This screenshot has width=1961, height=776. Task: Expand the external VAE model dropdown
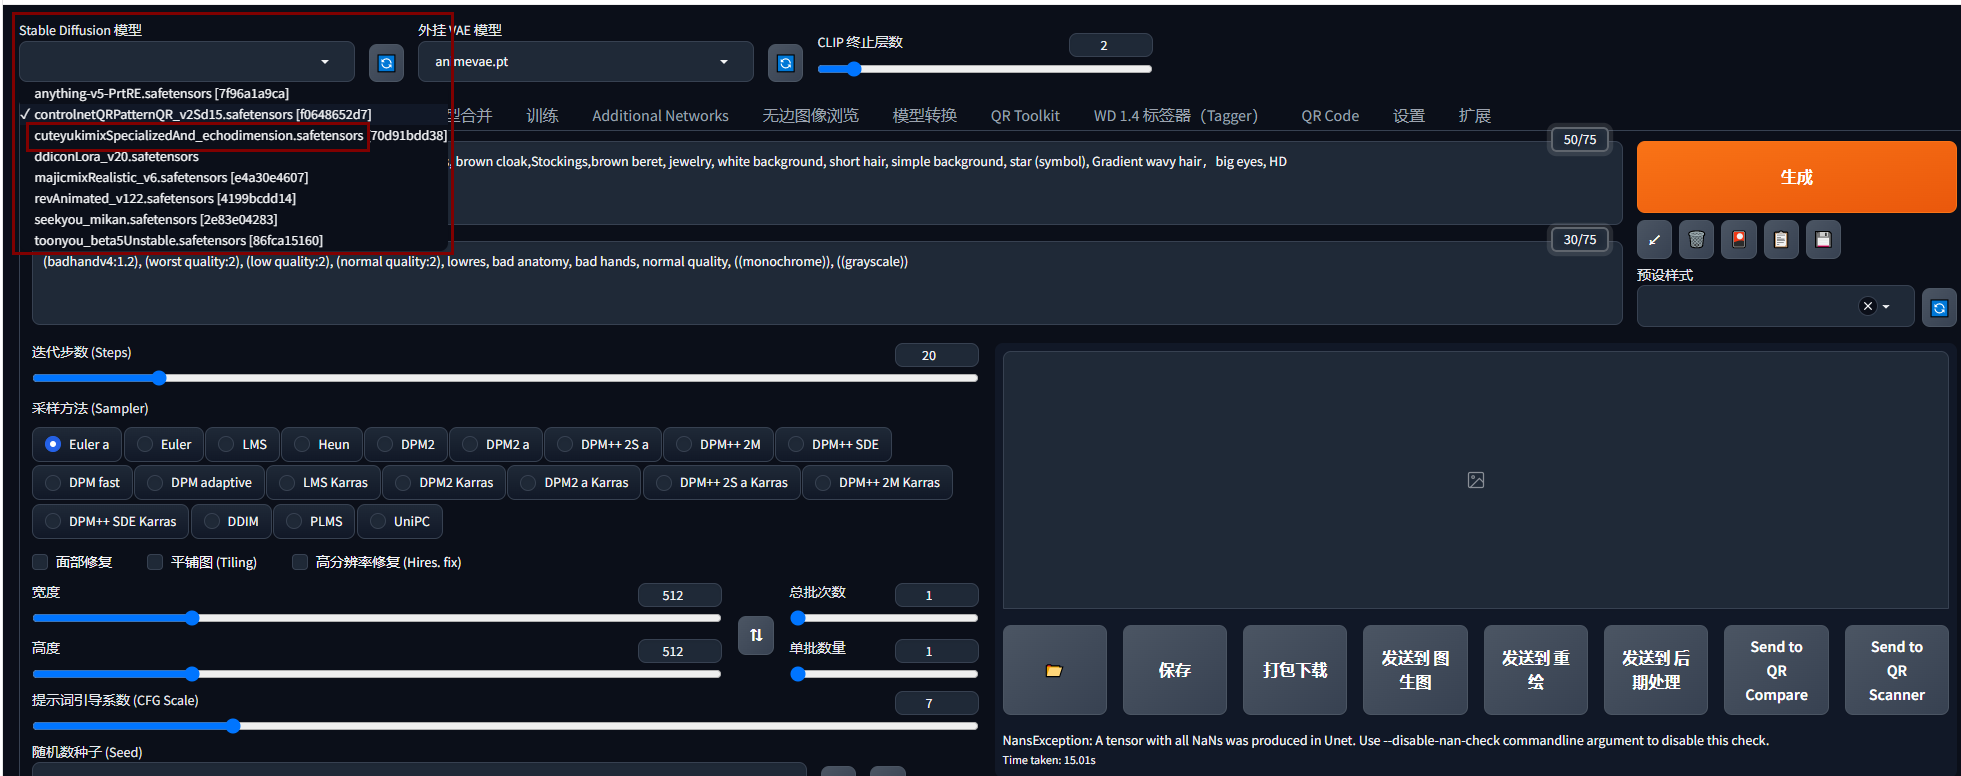click(x=586, y=62)
